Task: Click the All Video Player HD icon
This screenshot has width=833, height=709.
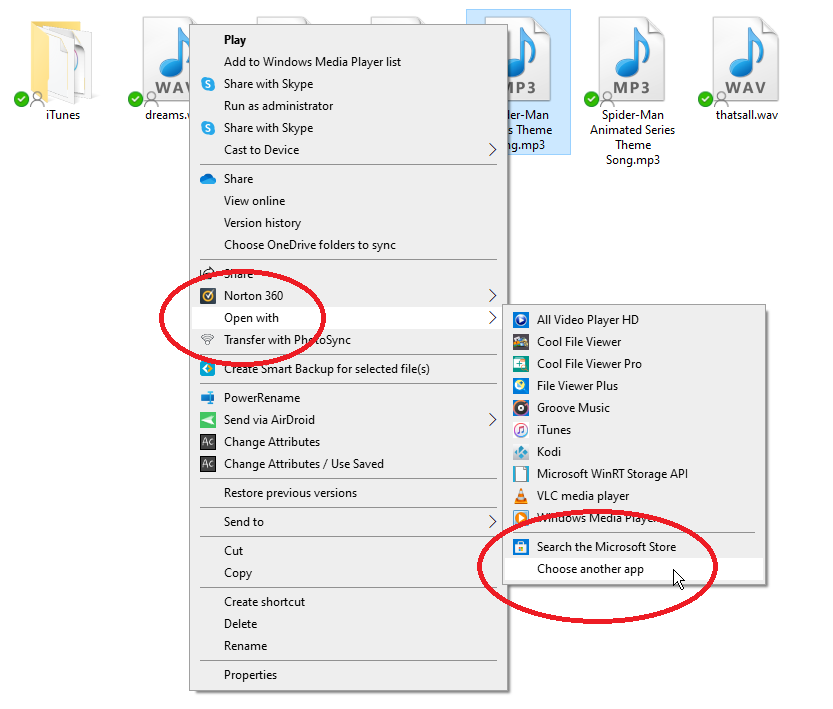Action: 521,320
